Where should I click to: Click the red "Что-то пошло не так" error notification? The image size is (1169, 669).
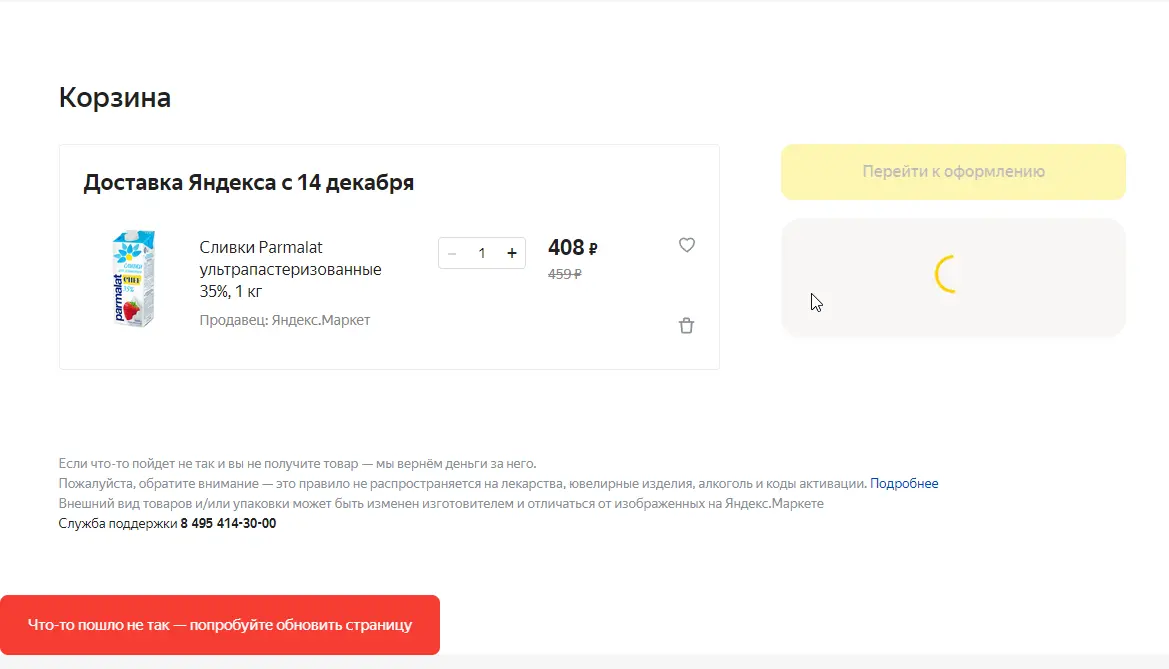(x=220, y=625)
